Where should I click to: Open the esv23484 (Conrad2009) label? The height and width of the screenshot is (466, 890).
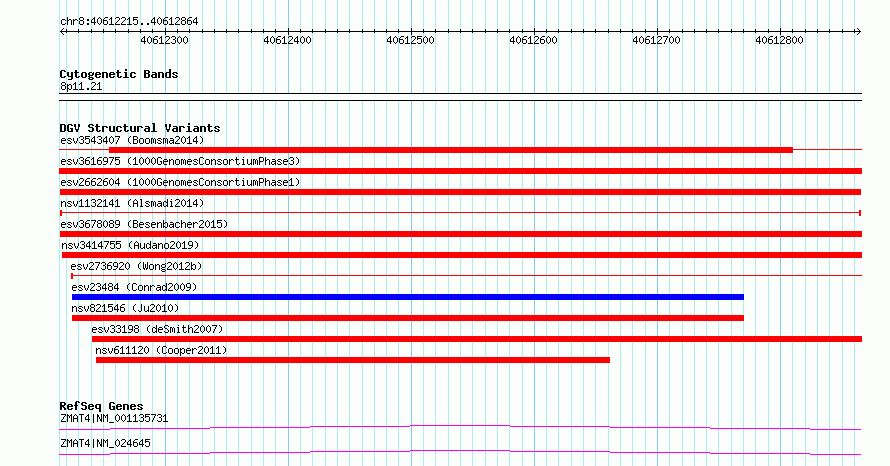(x=134, y=287)
